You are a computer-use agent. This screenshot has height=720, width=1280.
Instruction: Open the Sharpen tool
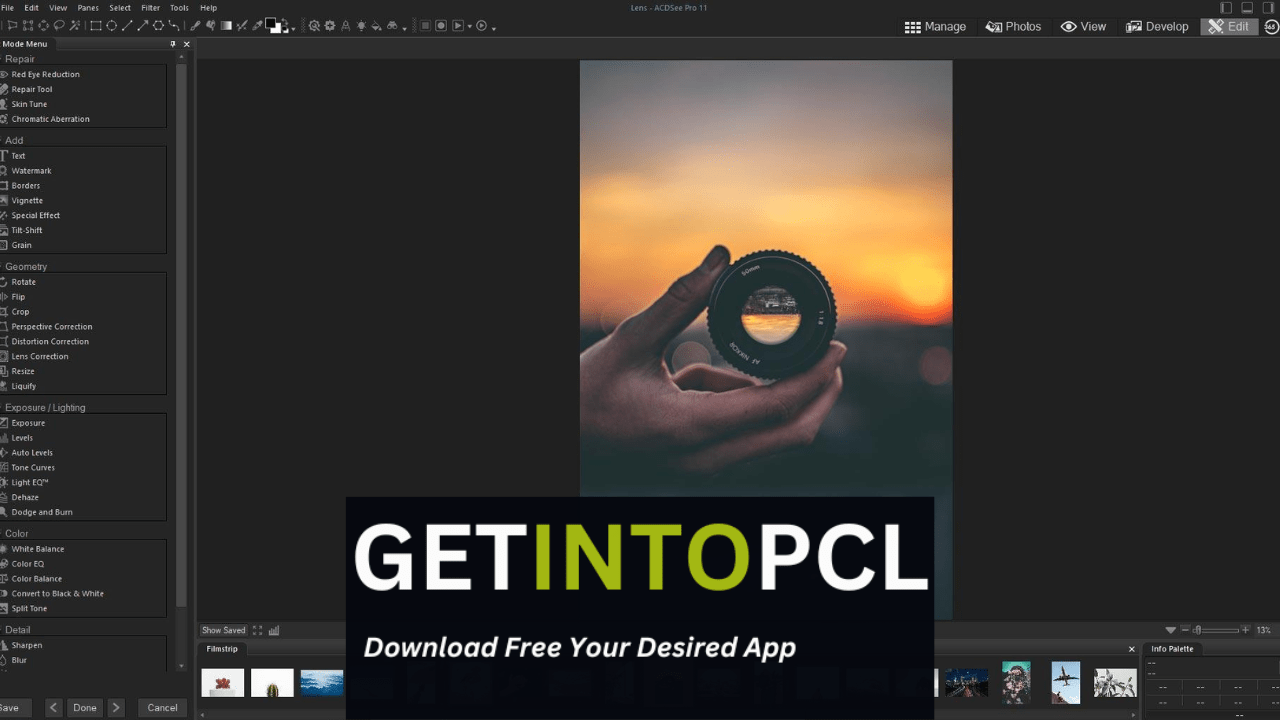[26, 645]
